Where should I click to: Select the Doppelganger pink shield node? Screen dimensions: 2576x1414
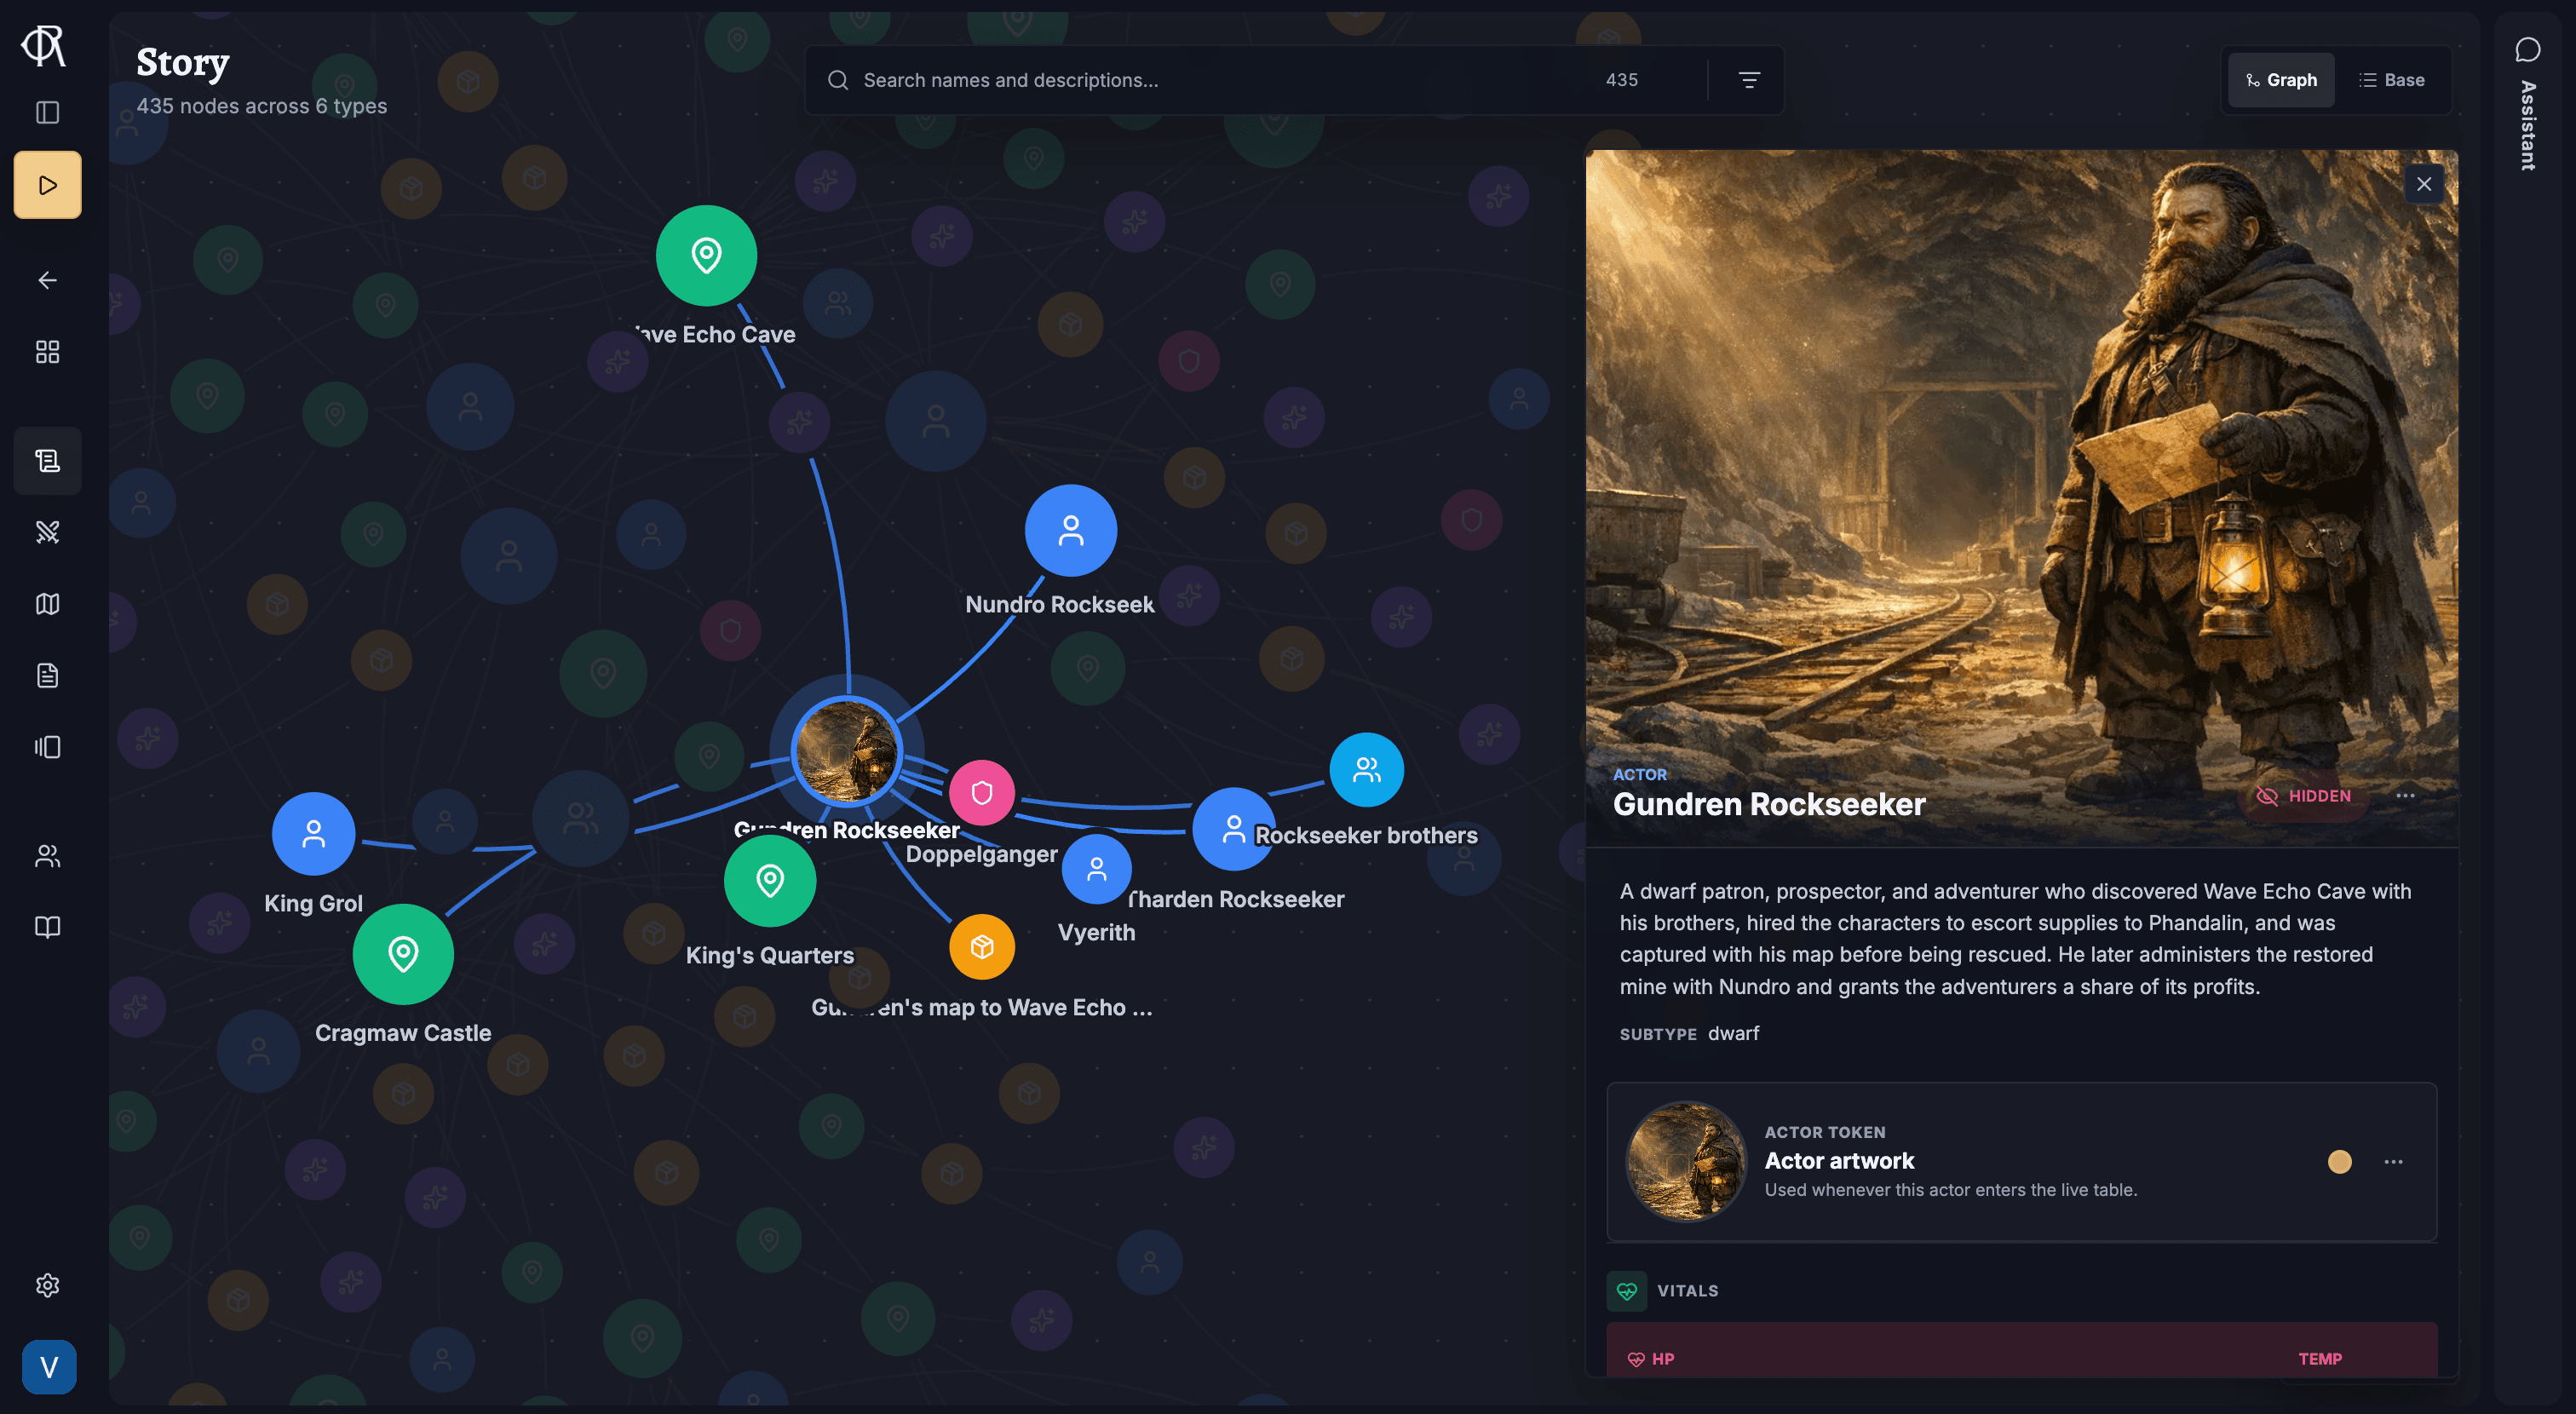(x=982, y=793)
